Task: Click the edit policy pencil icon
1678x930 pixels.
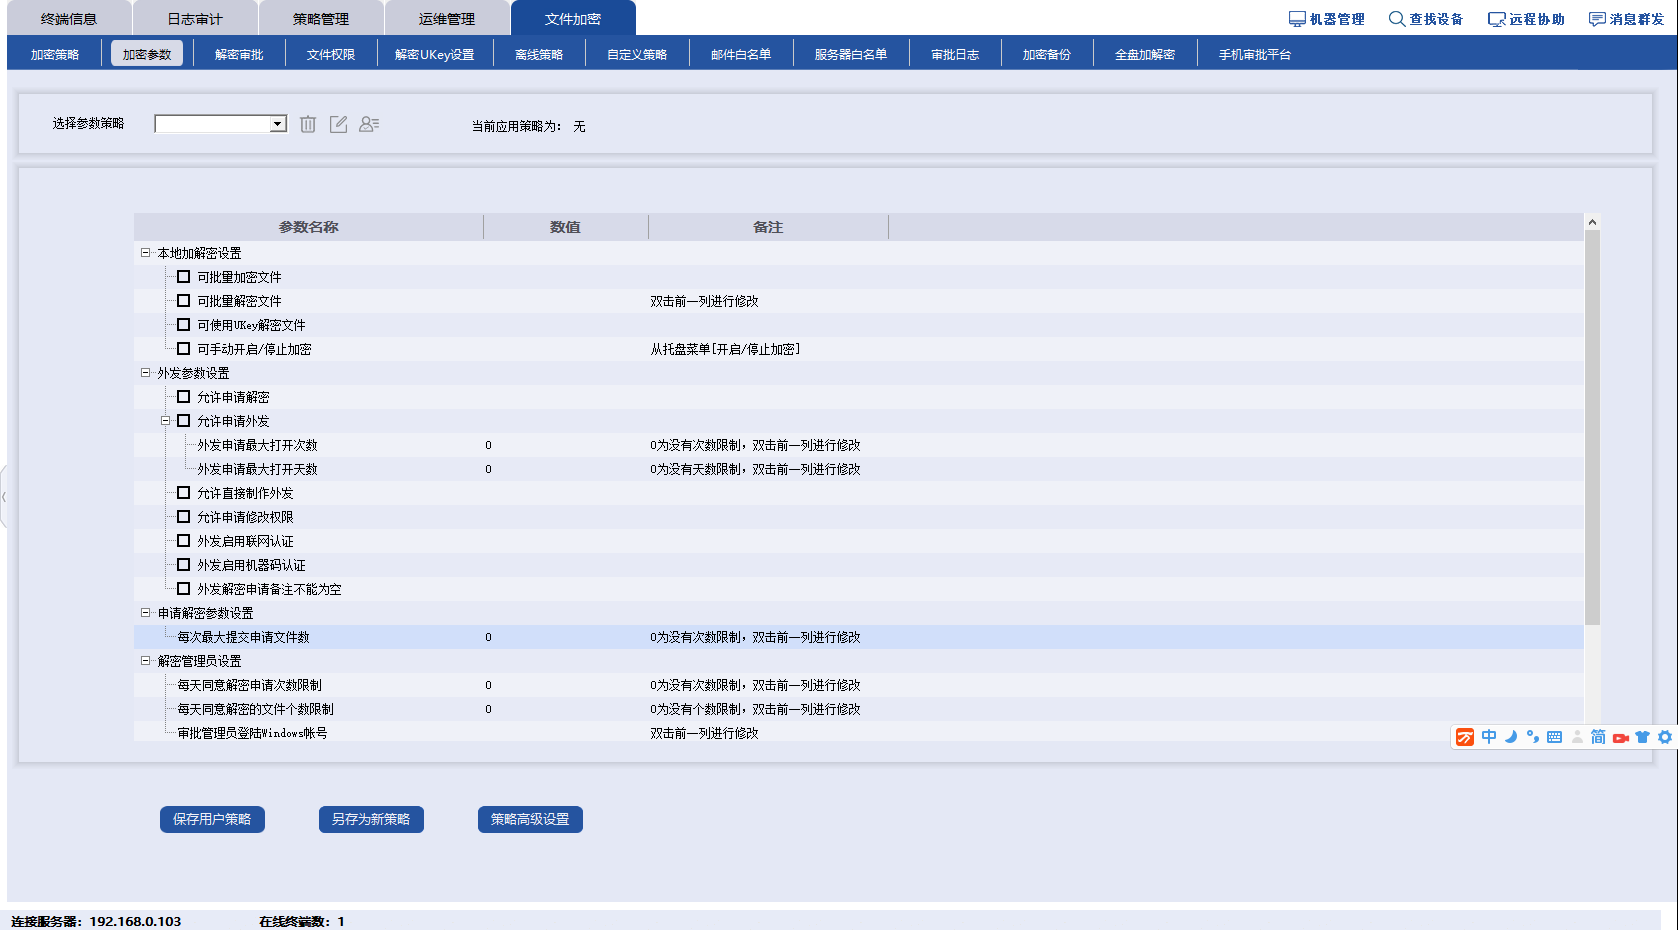Action: pos(339,124)
